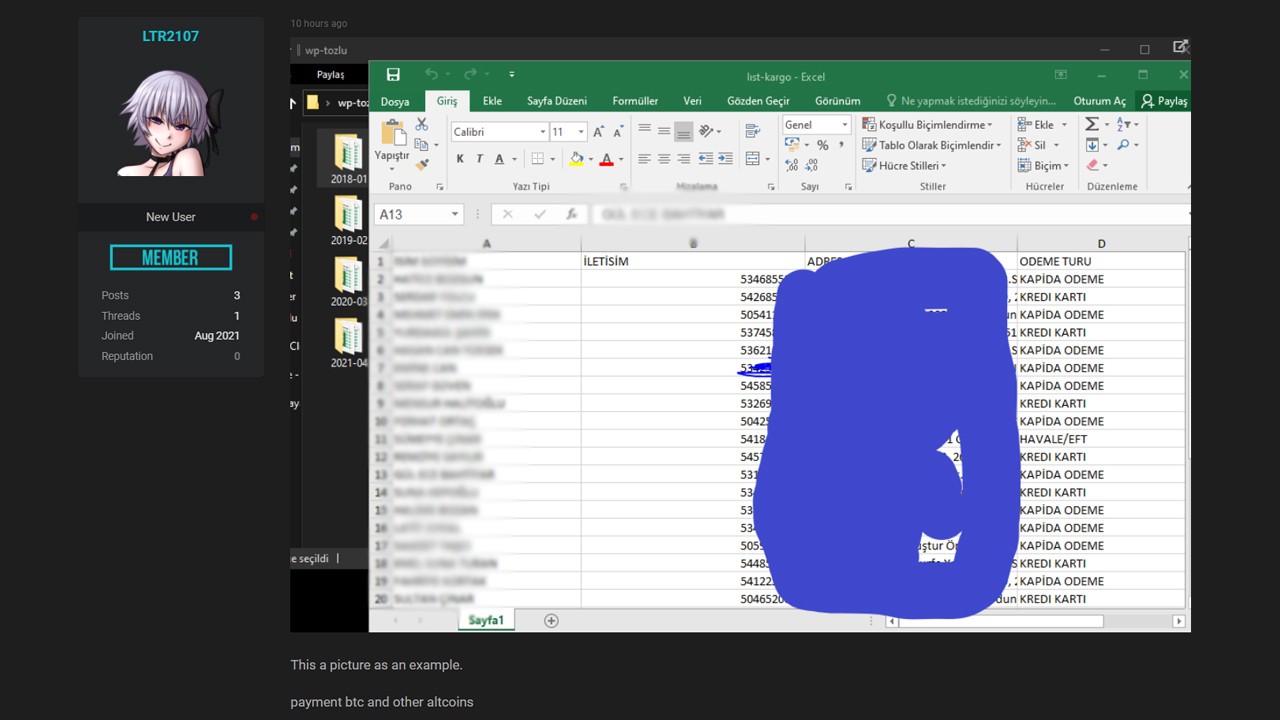
Task: Toggle center horizontal text alignment
Action: pos(664,159)
